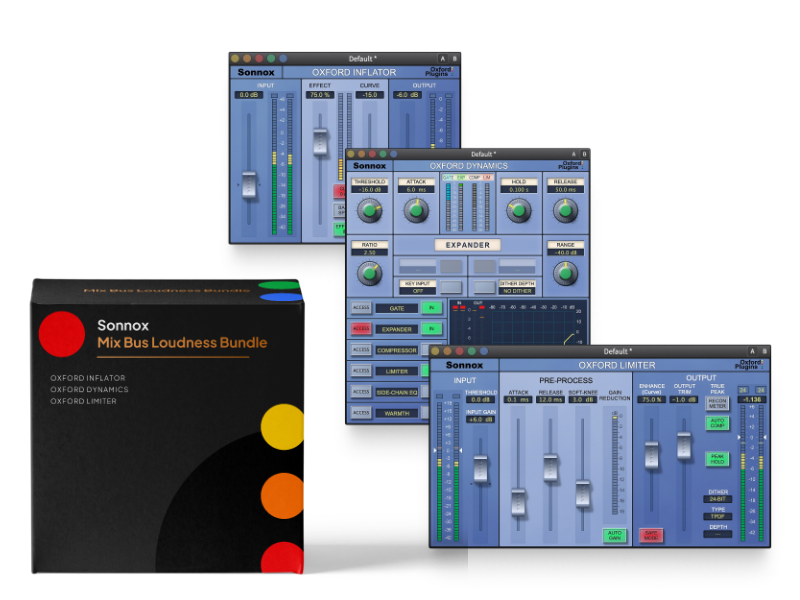Click Output Trim -1.0 dB value in Limiter
Viewport: 800px width, 600px height.
pos(684,399)
